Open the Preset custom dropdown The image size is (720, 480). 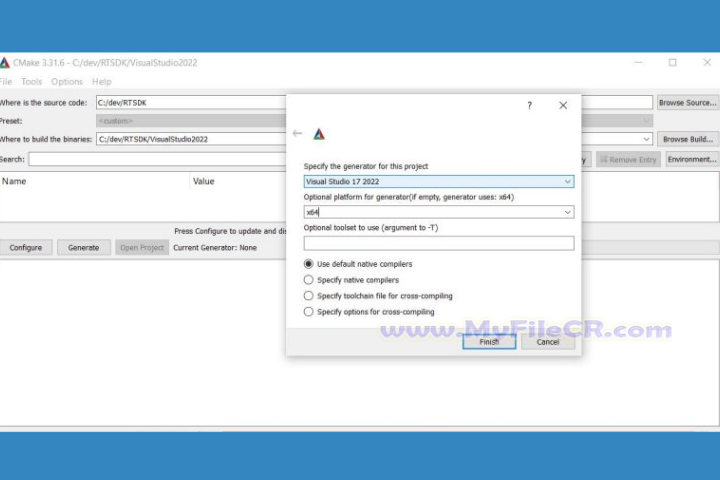[647, 121]
